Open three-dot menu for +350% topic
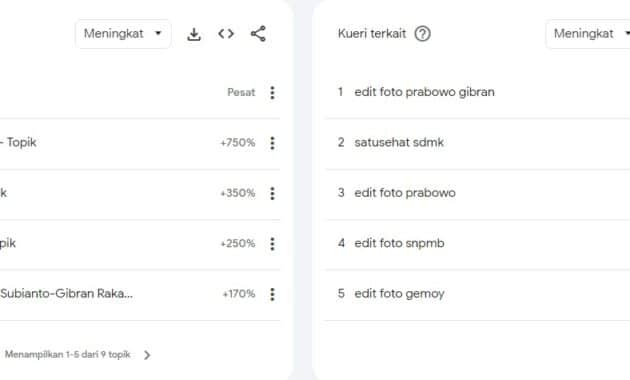 click(272, 193)
